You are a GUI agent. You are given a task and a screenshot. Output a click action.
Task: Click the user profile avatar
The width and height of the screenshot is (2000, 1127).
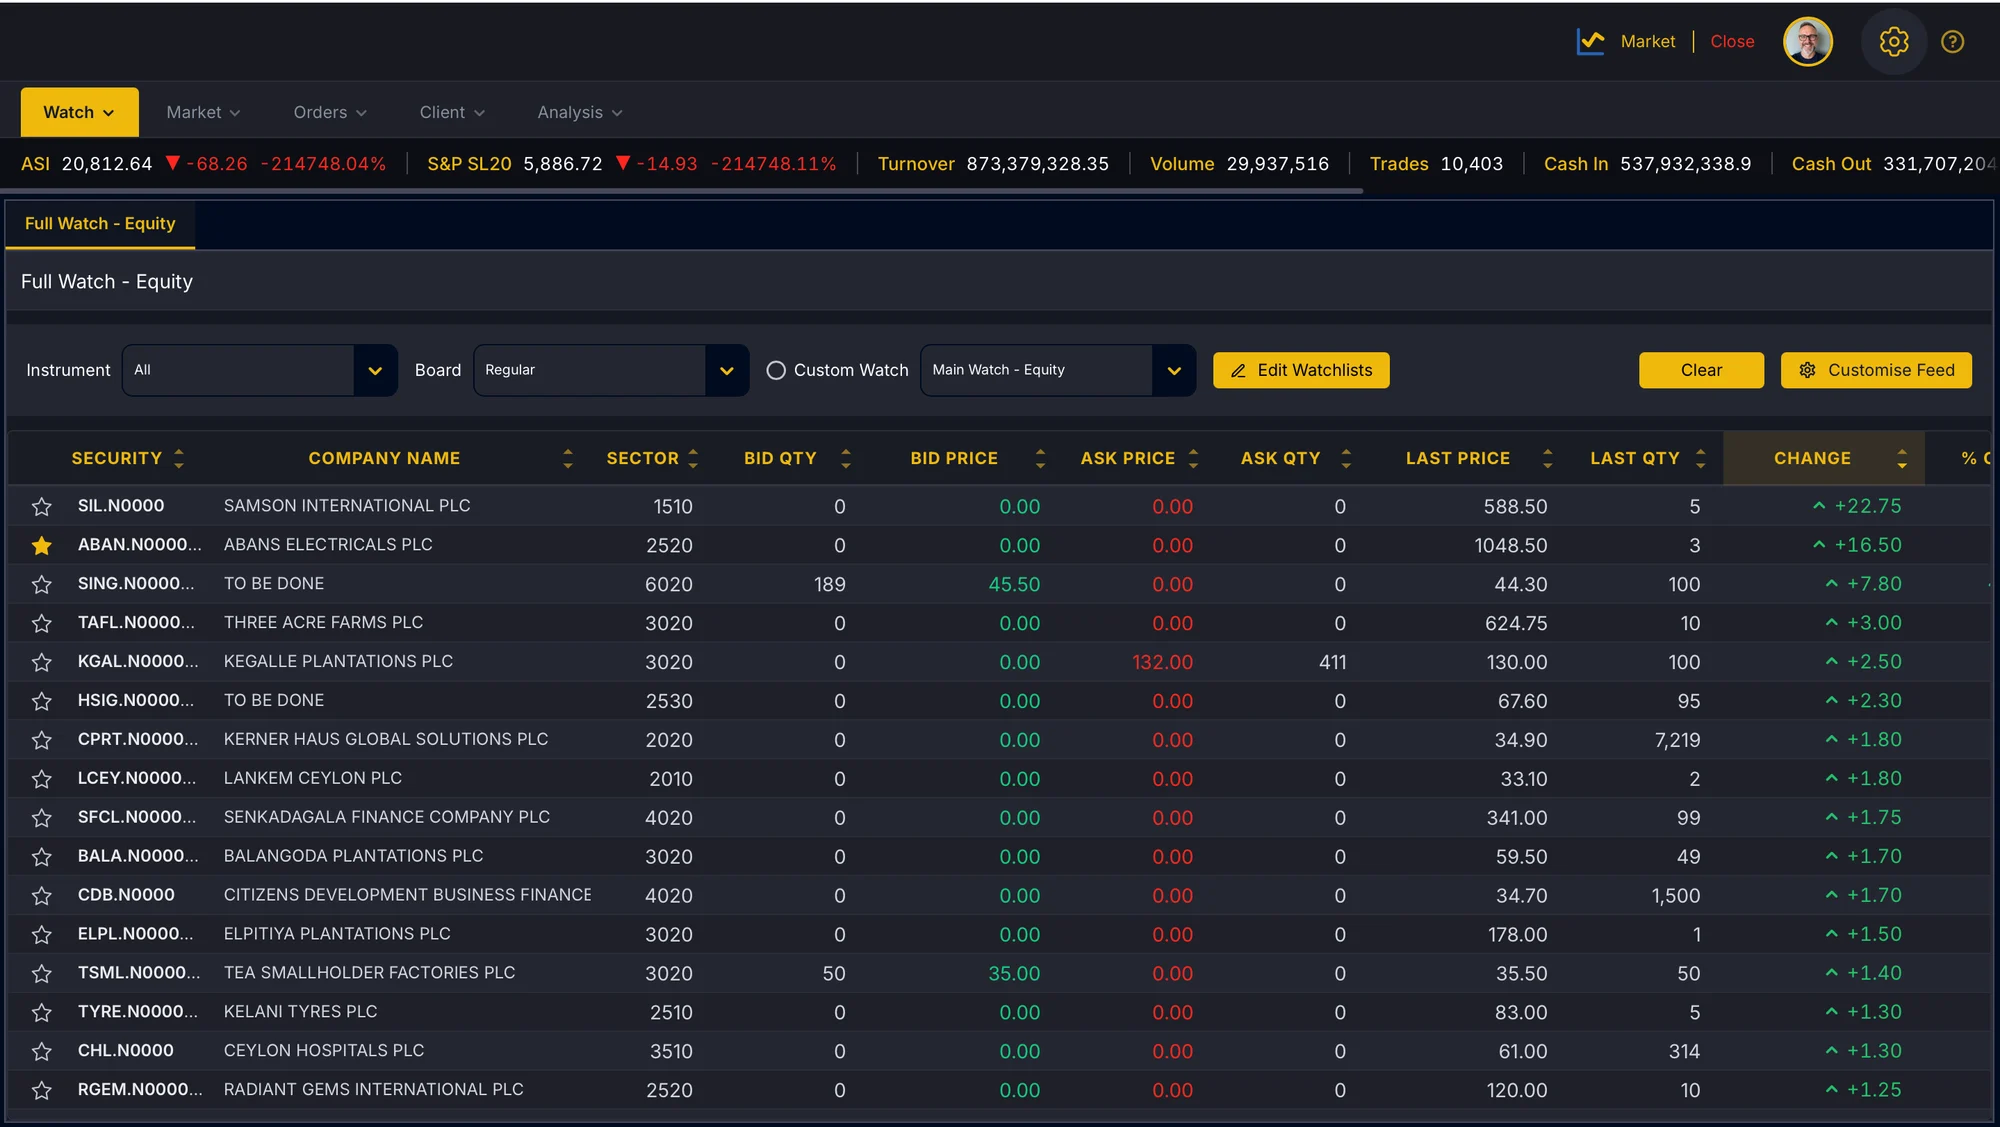pos(1807,41)
